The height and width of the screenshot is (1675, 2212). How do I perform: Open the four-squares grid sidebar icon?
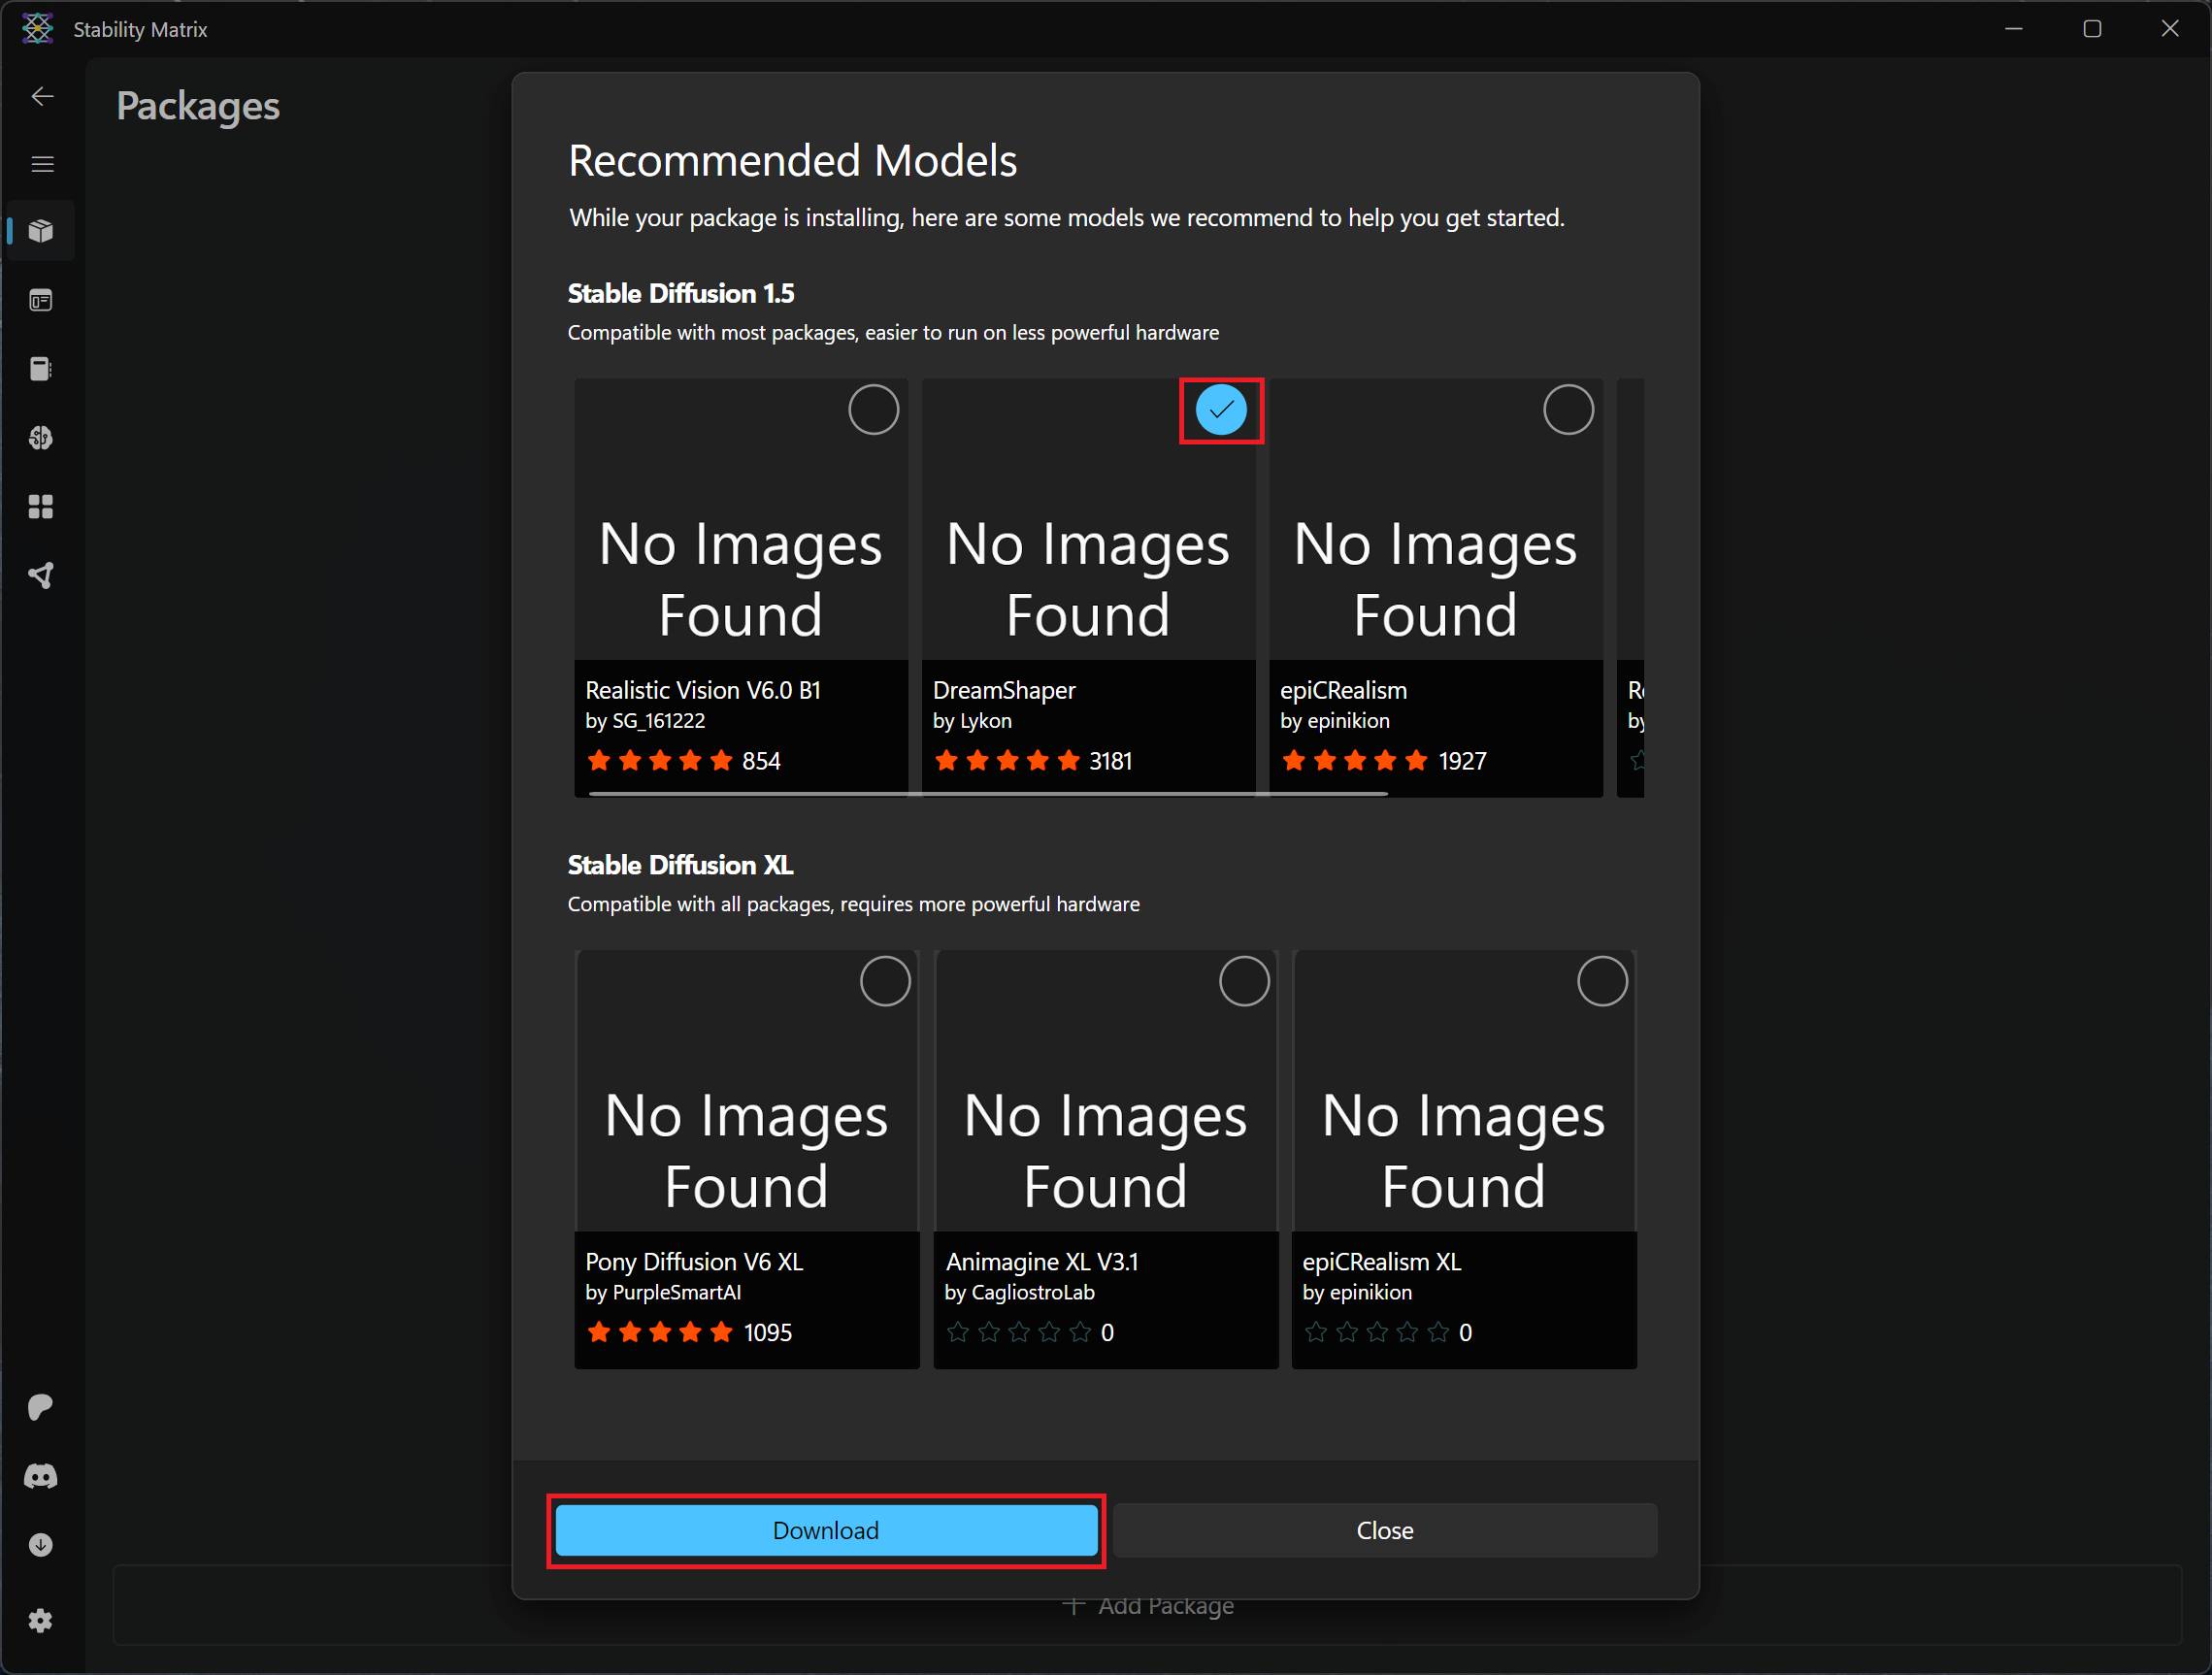tap(41, 507)
